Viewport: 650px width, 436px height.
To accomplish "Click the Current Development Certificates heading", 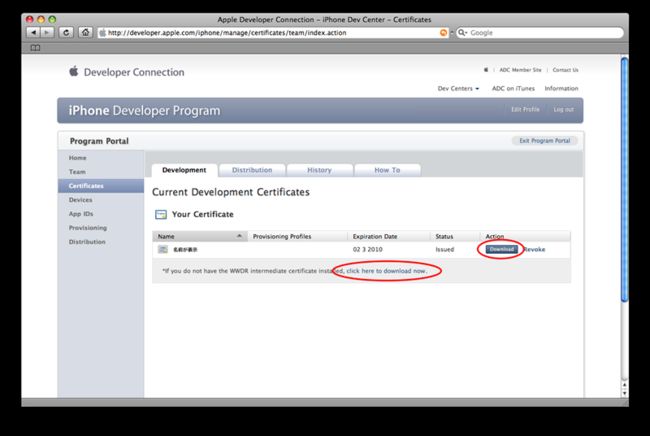I will pos(230,192).
